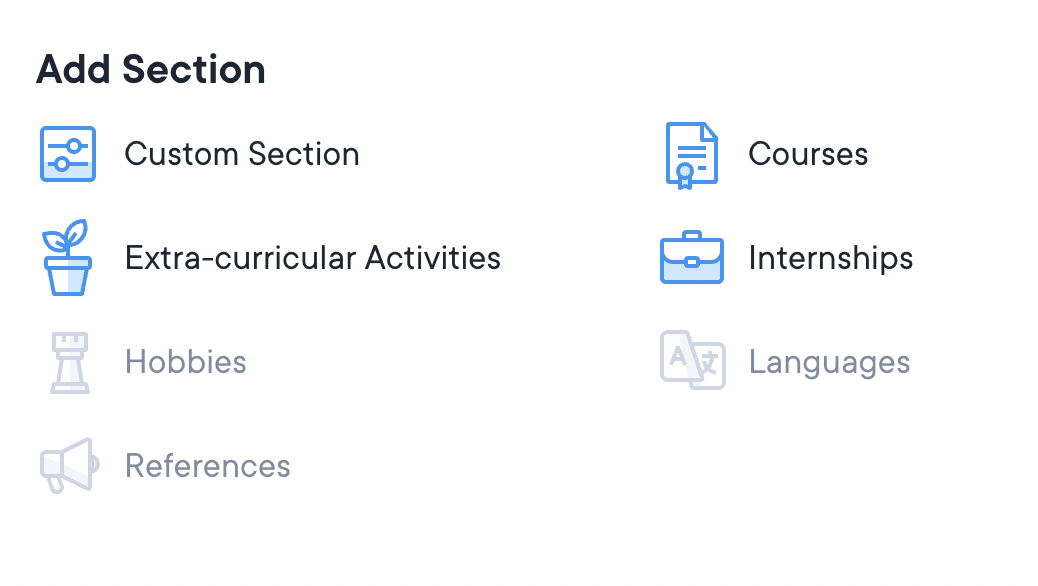The width and height of the screenshot is (1038, 586).
Task: Add a Courses section
Action: click(x=808, y=154)
